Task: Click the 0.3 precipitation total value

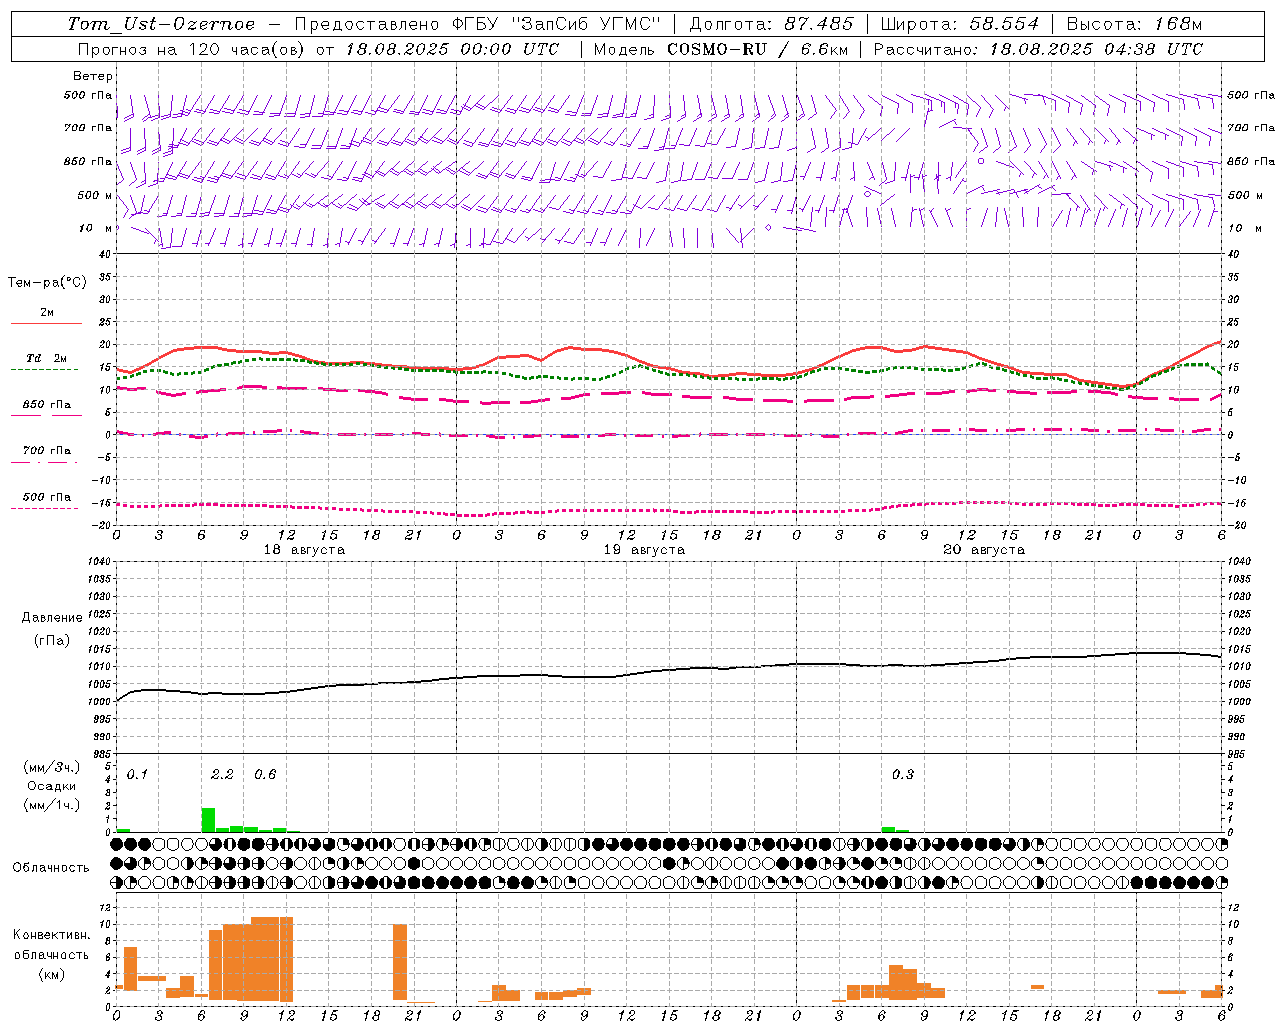Action: 903,774
